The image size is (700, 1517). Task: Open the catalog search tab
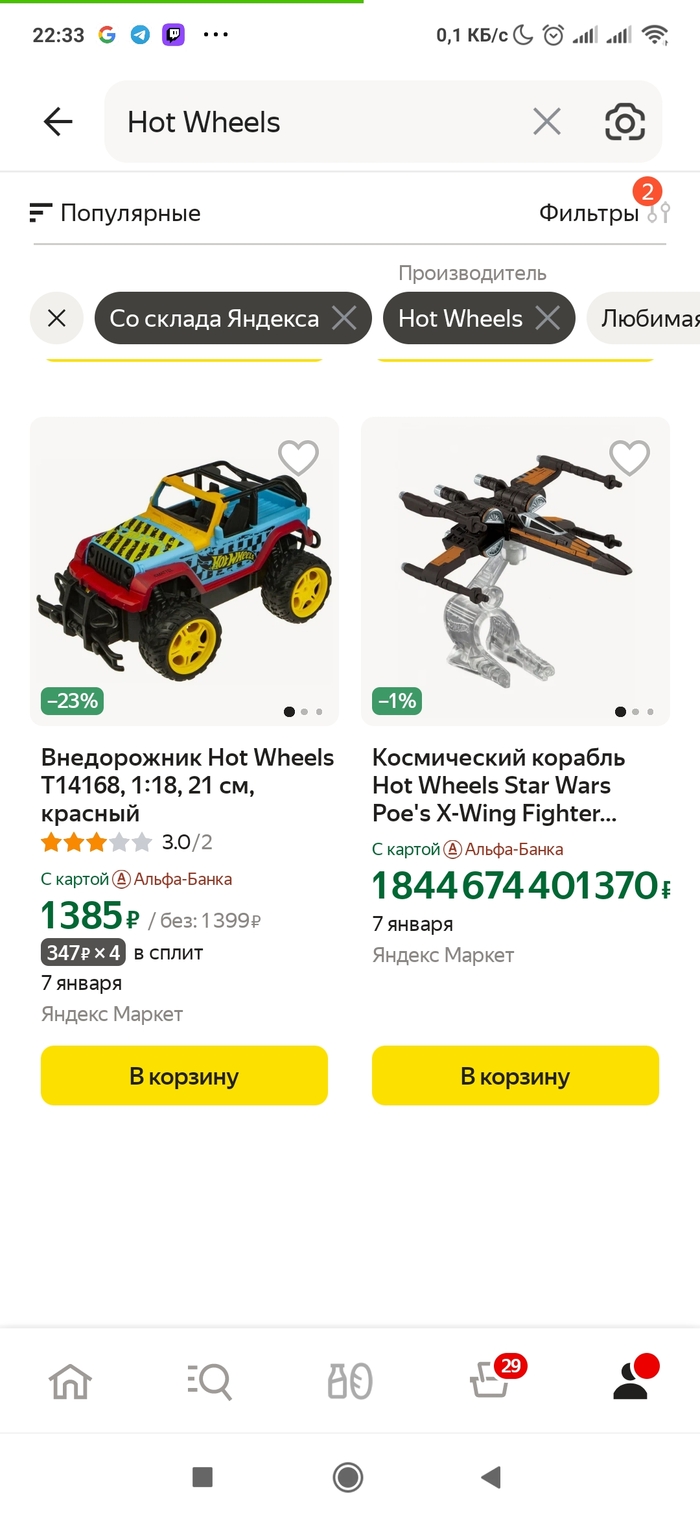[x=209, y=1381]
